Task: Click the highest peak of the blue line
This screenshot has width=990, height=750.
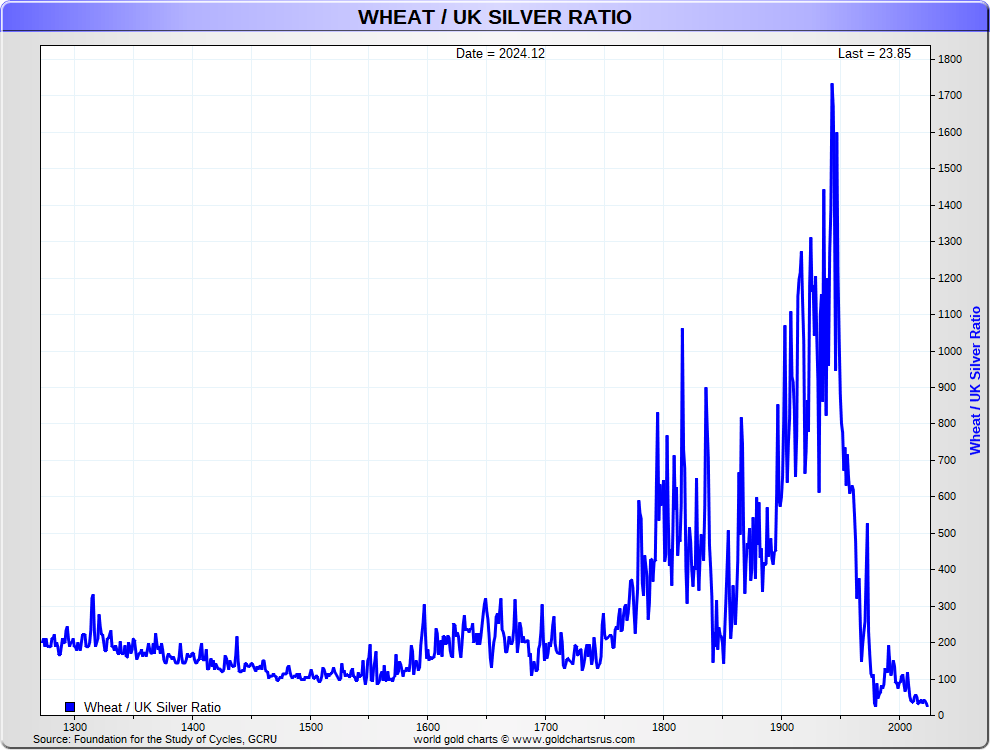Action: click(832, 85)
